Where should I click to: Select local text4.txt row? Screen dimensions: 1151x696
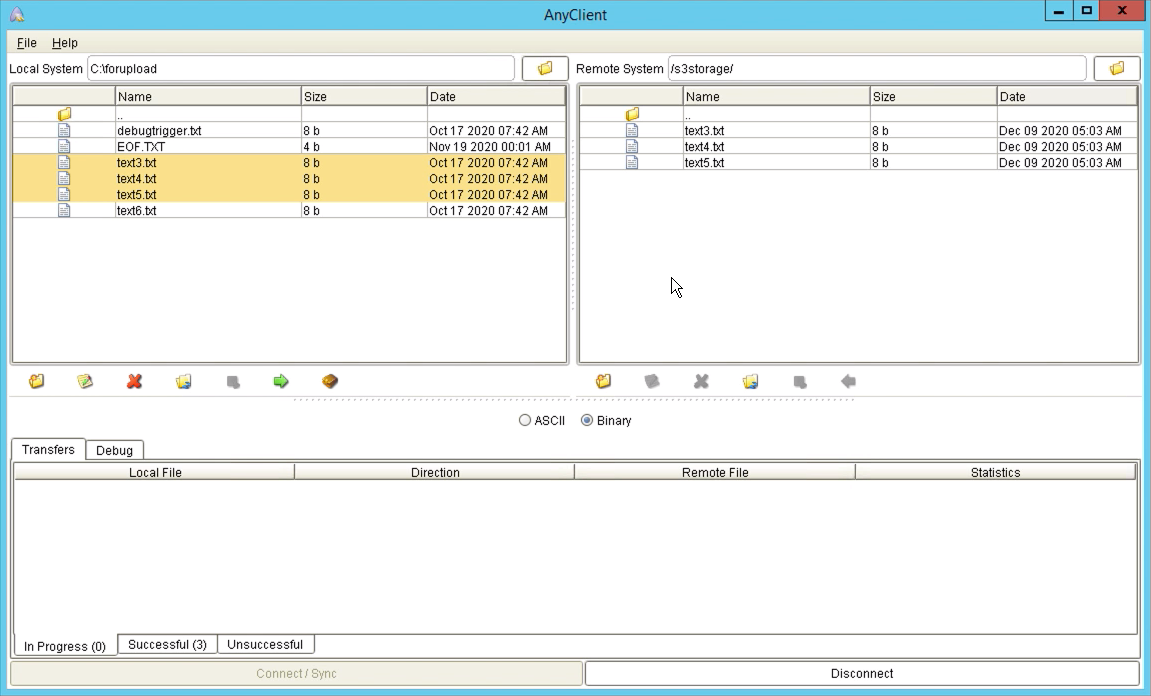click(x=289, y=178)
